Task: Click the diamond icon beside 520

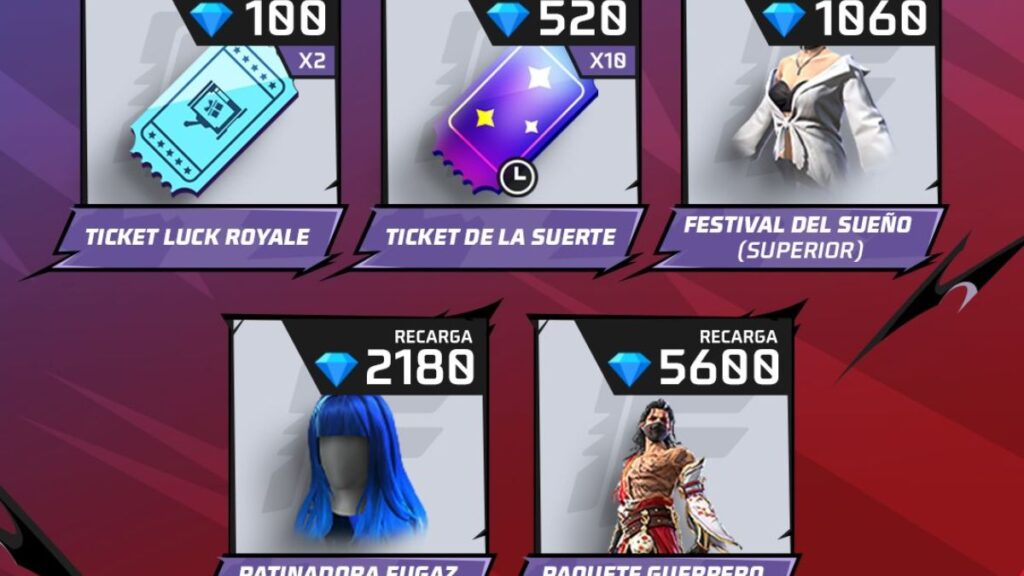Action: point(507,20)
